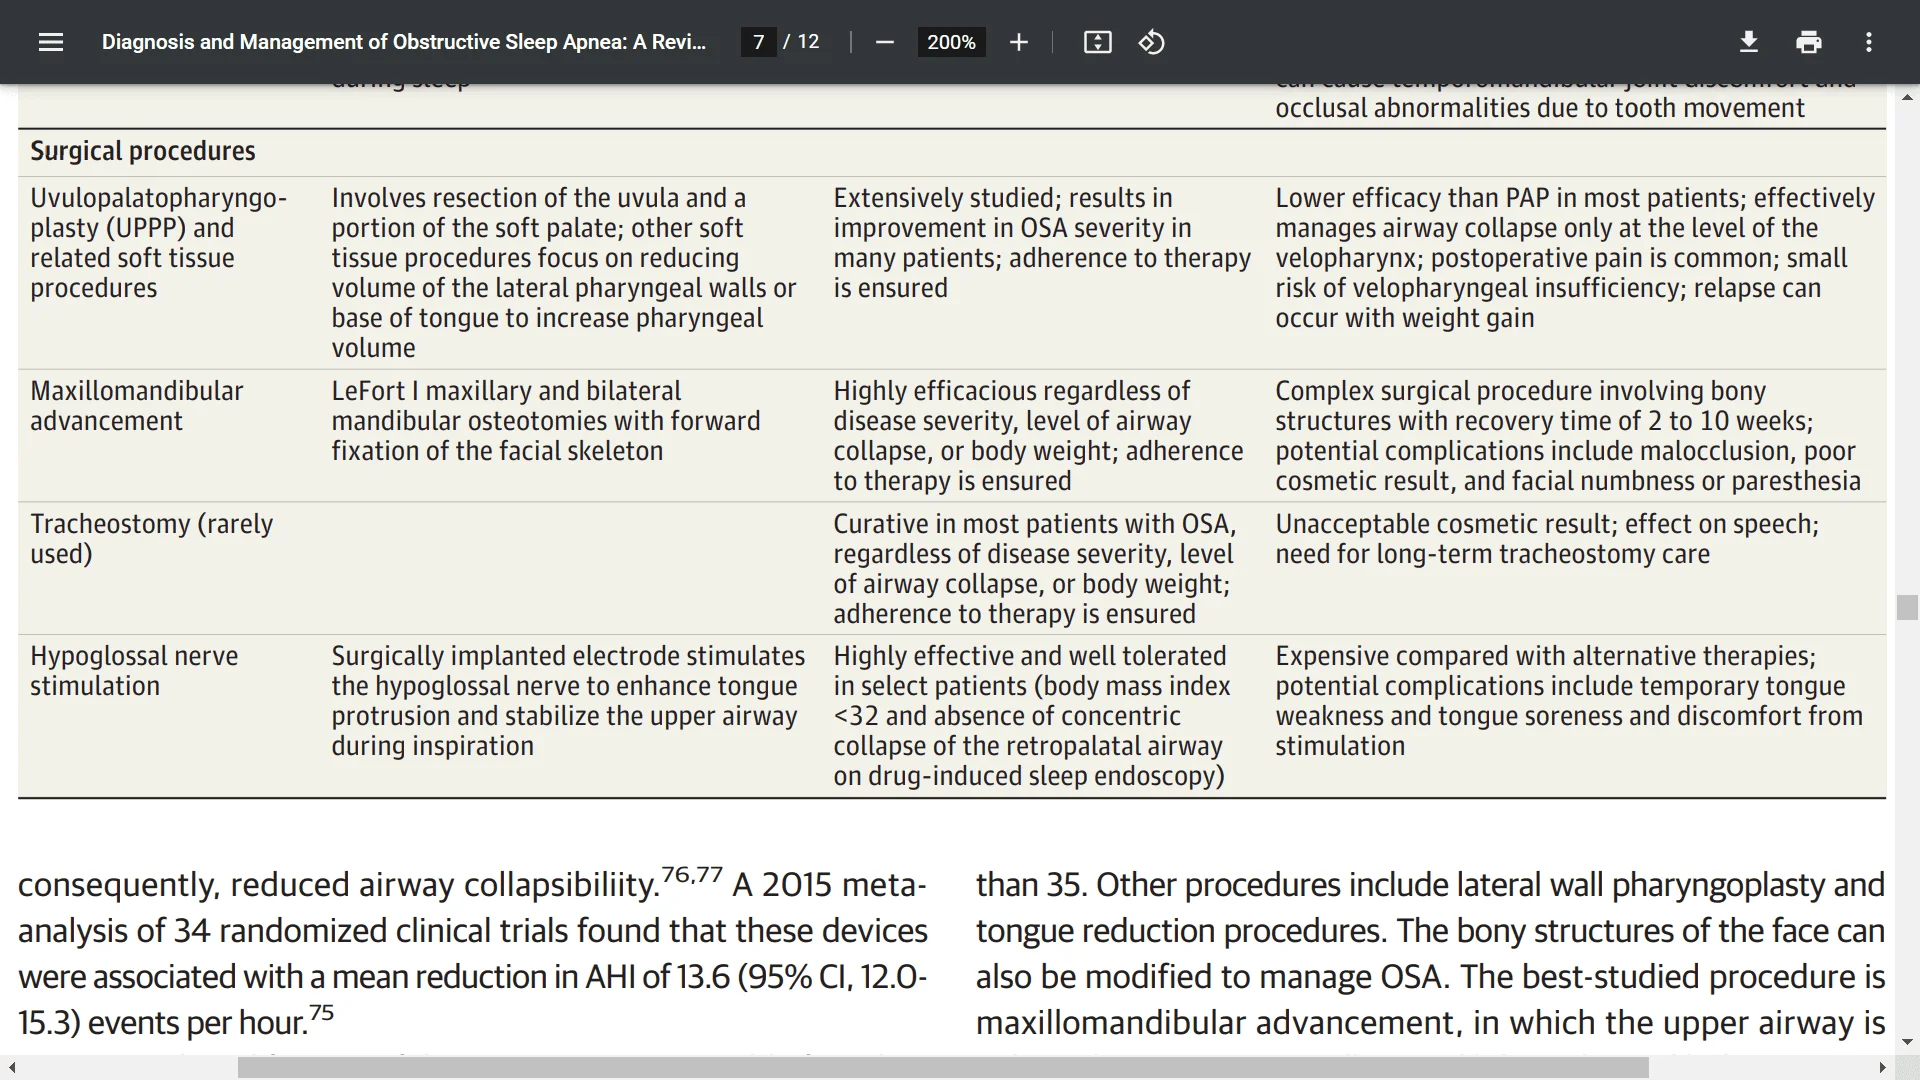Screen dimensions: 1920x1080
Task: Rotate the document counterclockwise
Action: click(x=1151, y=42)
